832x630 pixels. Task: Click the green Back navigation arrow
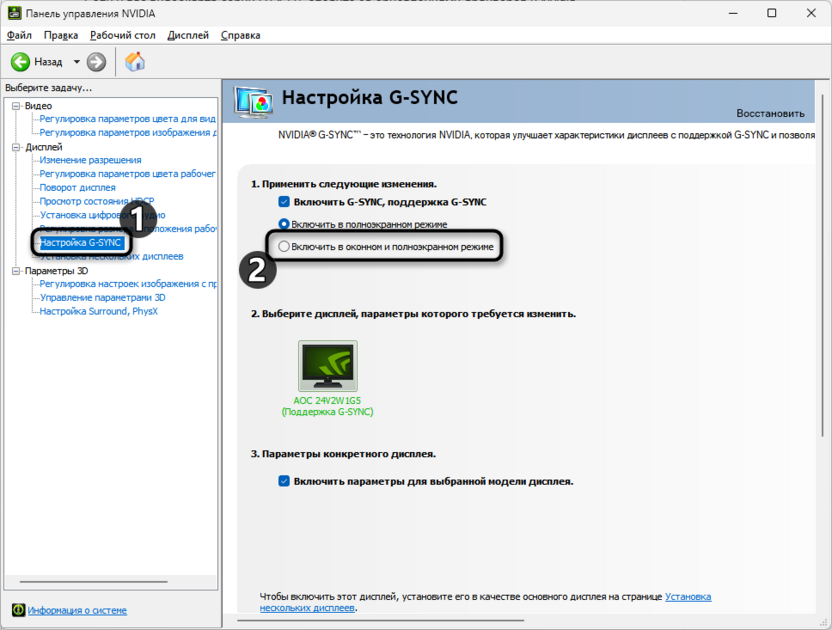click(20, 61)
